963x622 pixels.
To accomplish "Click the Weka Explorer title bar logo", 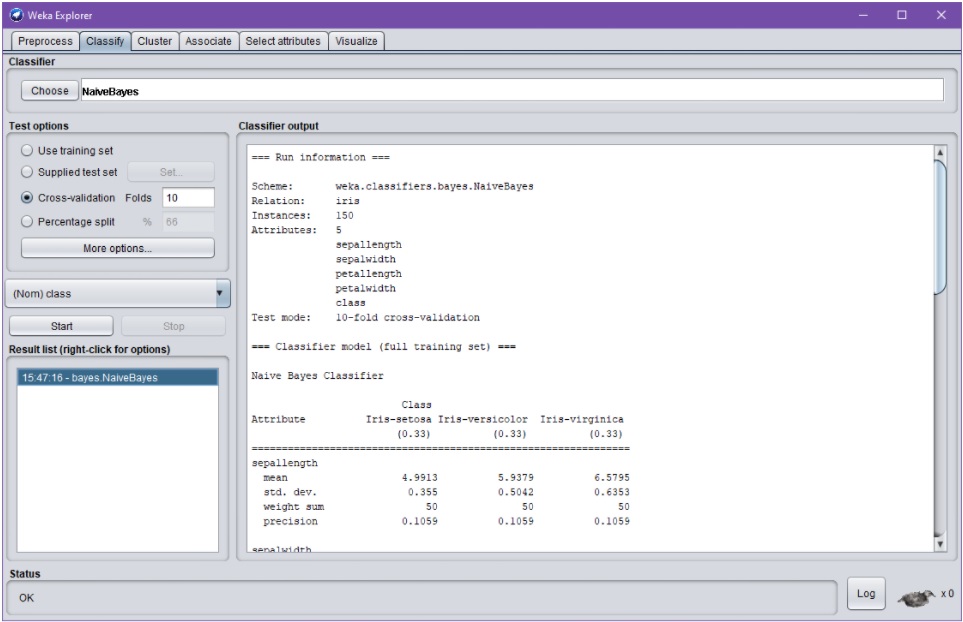I will click(16, 15).
